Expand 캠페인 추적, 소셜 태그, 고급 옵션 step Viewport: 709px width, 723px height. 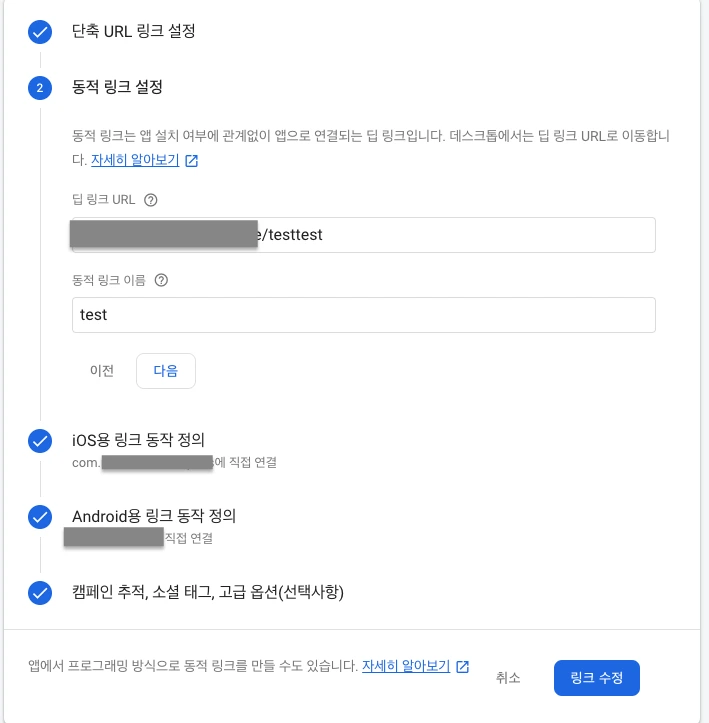pyautogui.click(x=208, y=592)
